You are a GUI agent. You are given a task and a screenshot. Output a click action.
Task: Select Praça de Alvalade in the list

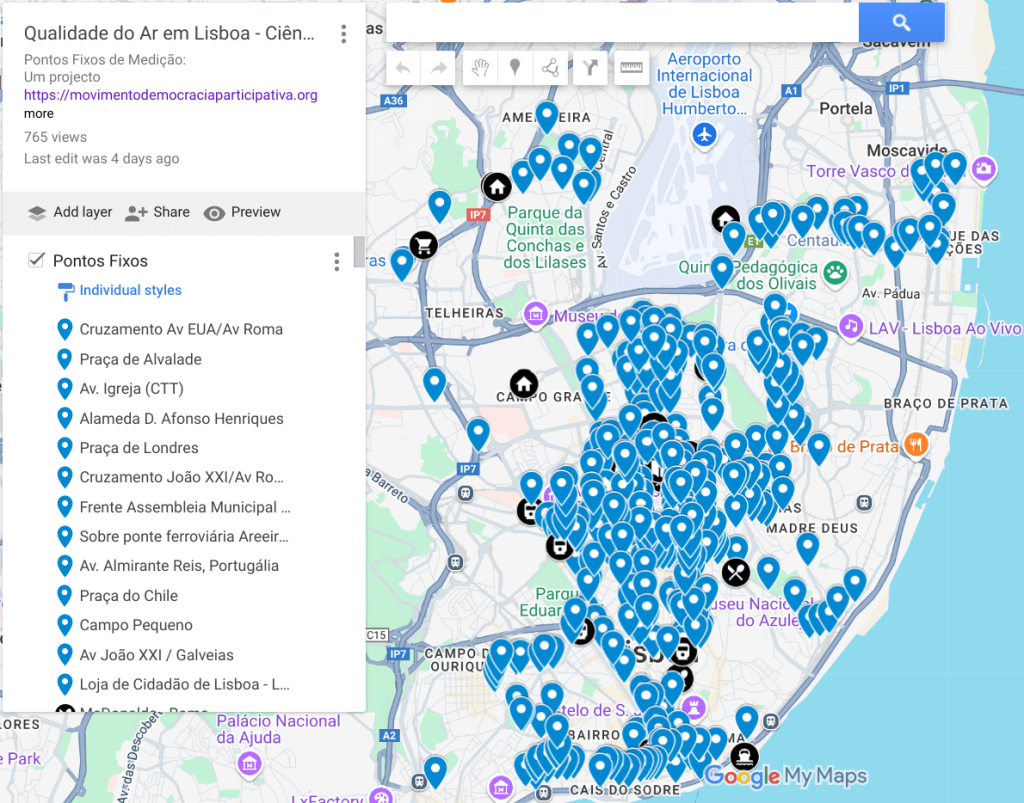[140, 359]
